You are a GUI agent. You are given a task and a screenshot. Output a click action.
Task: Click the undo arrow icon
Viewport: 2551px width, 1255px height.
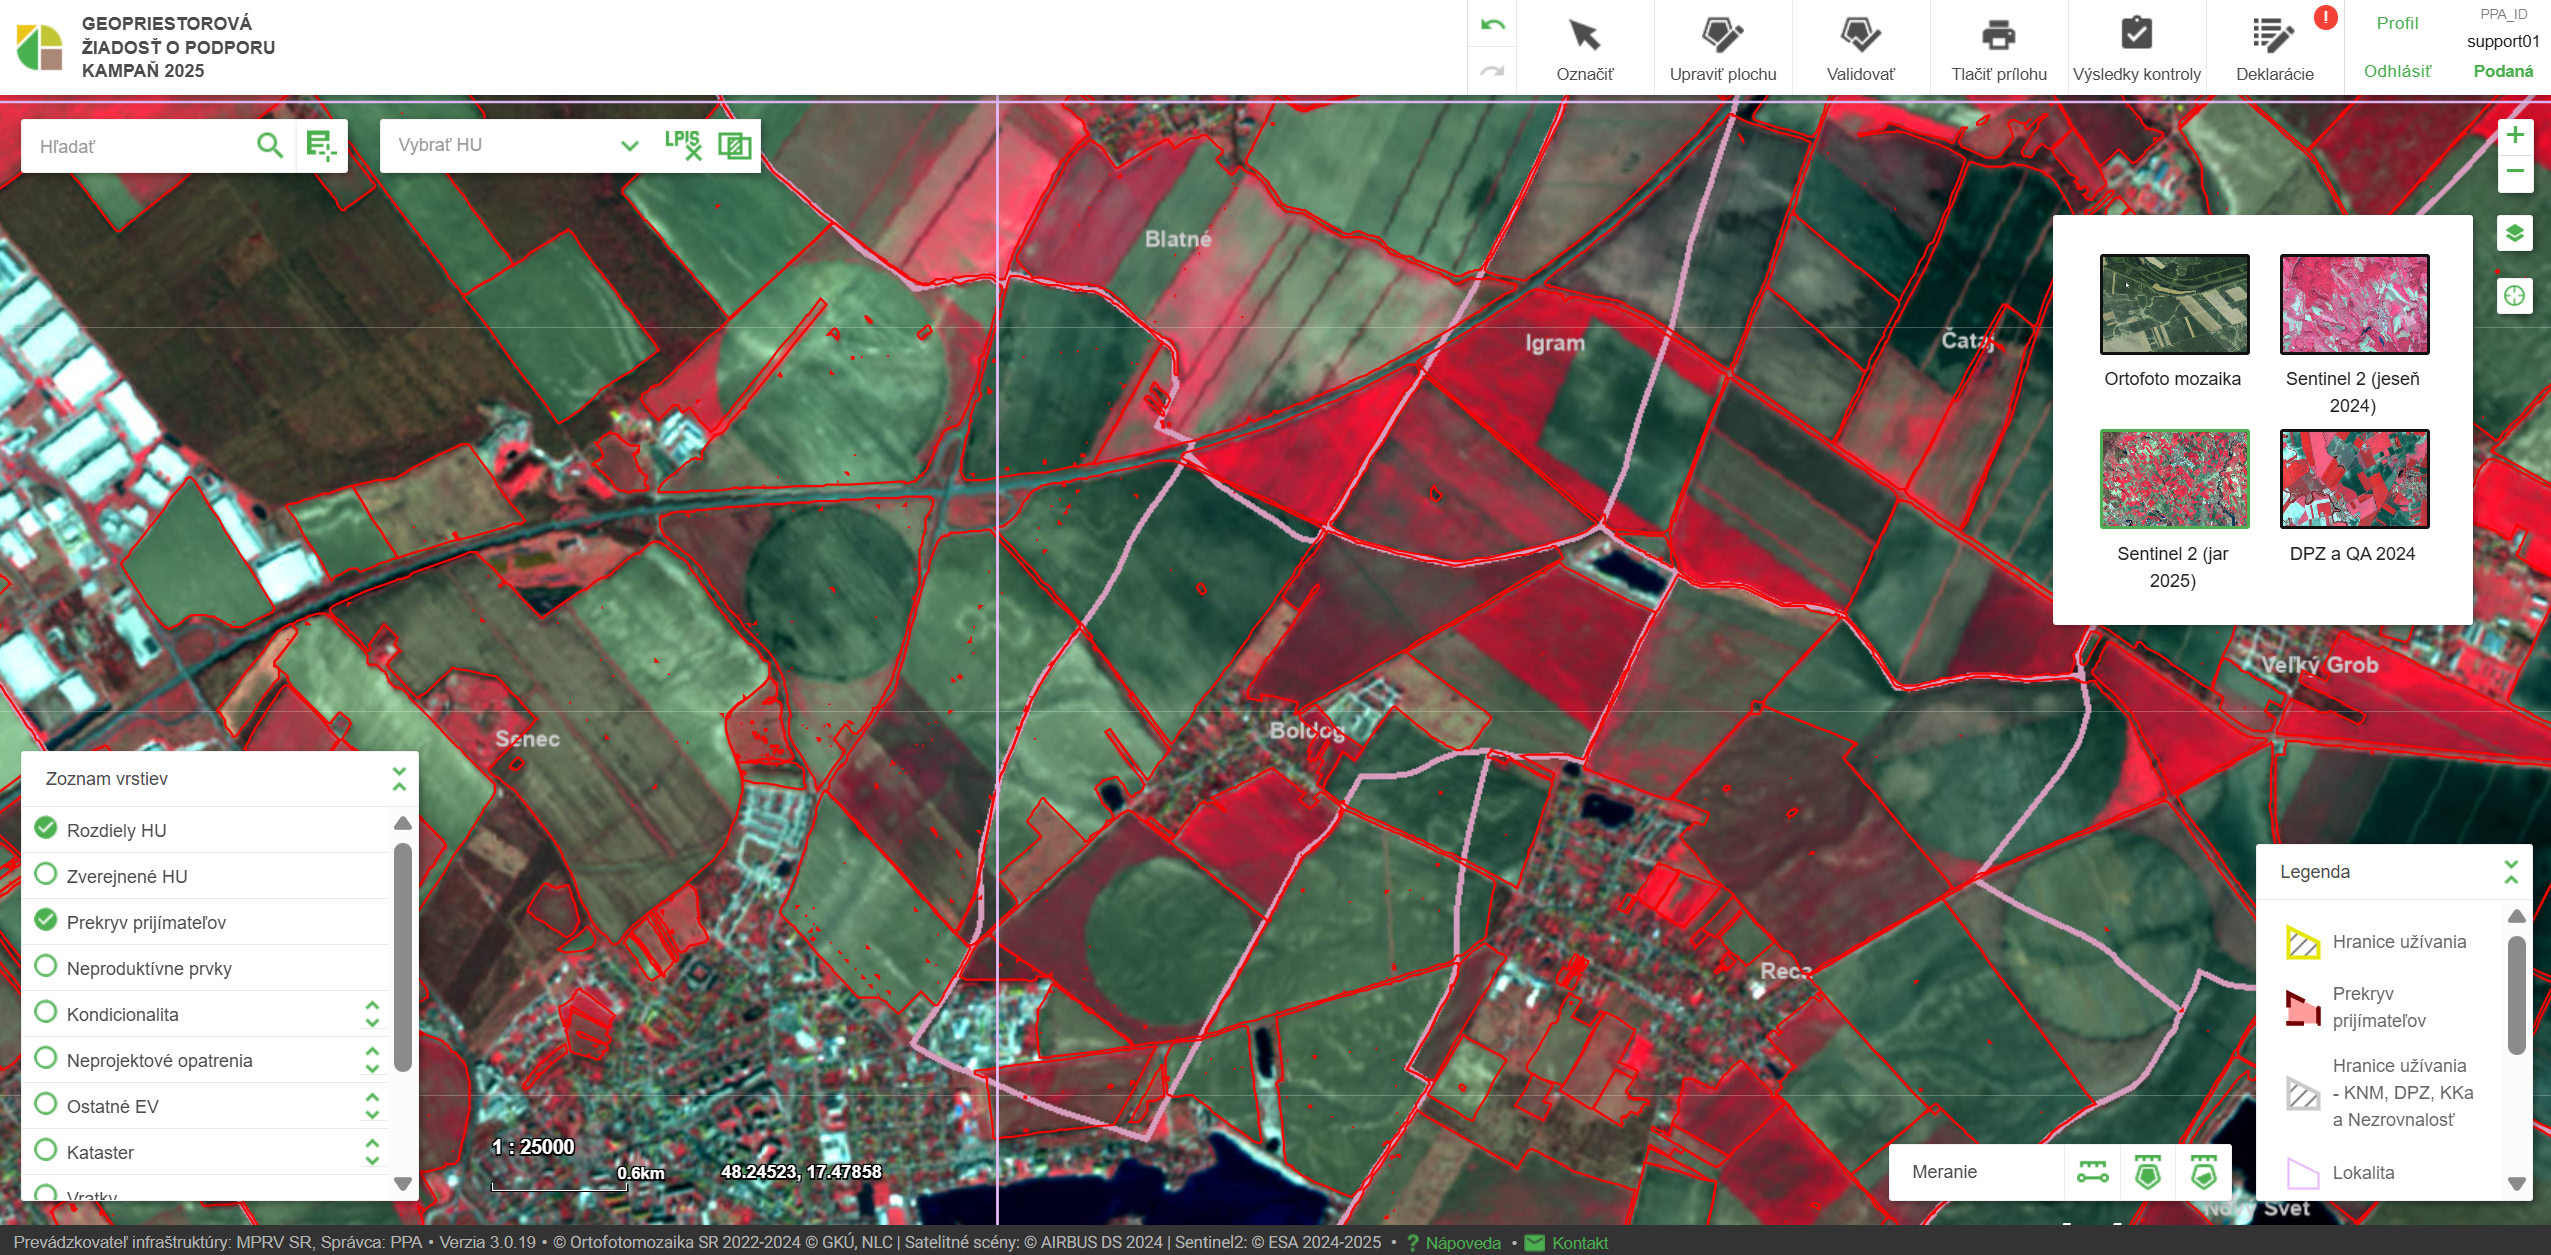click(x=1492, y=25)
